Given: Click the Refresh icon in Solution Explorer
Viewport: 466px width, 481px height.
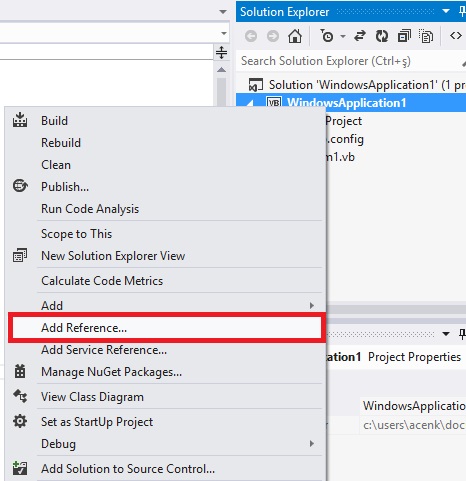Looking at the screenshot, I should 382,36.
